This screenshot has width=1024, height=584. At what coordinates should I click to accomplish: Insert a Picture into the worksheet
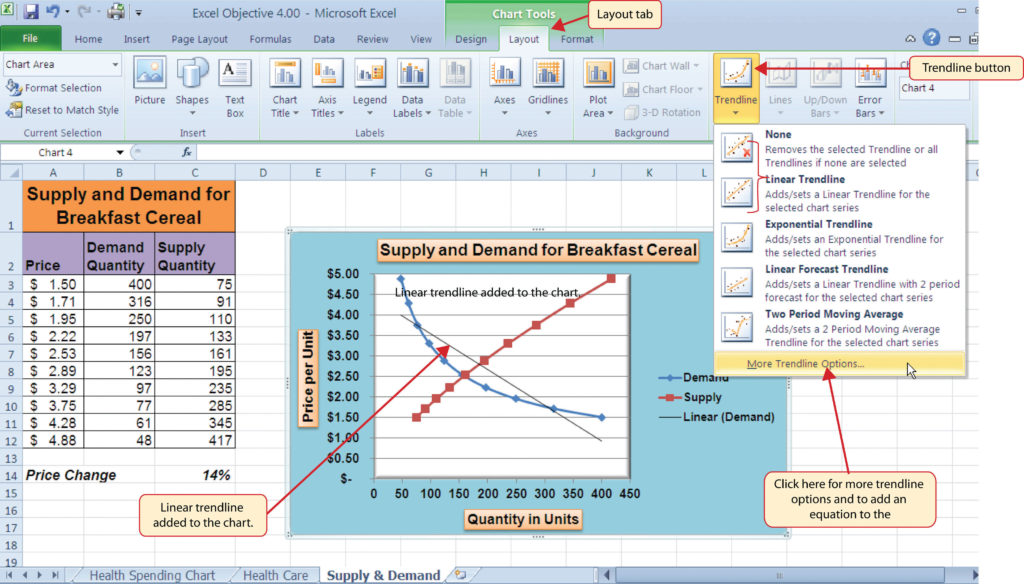click(149, 85)
